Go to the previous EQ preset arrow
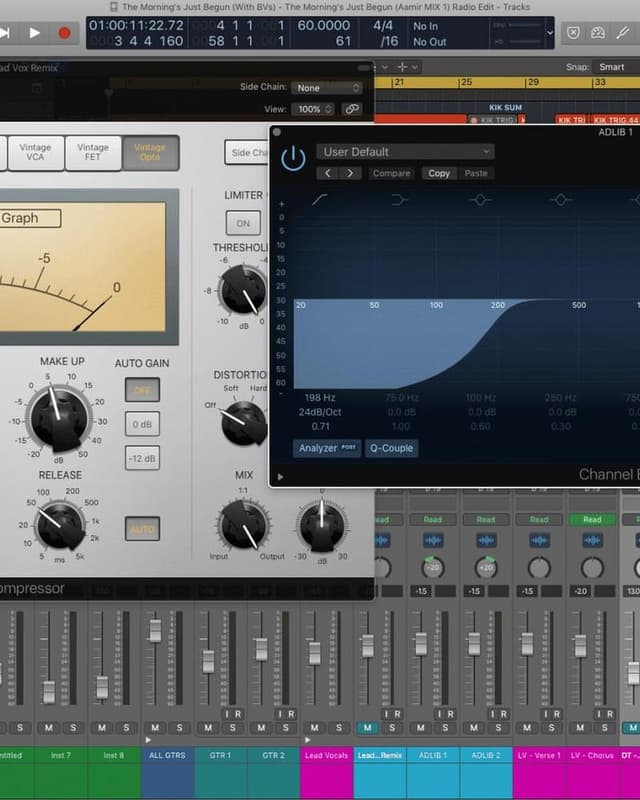 328,173
